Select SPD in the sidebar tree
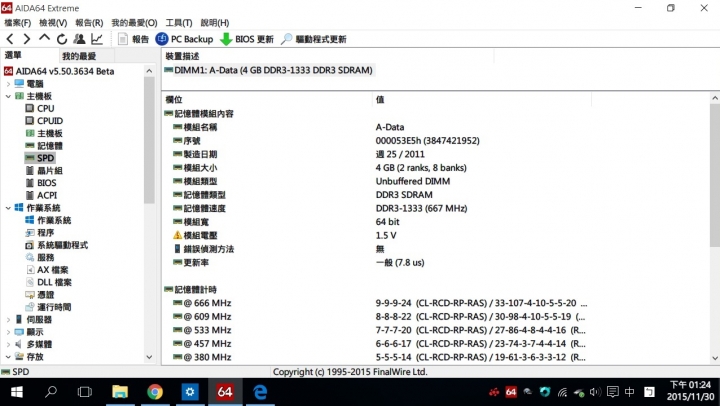This screenshot has width=720, height=406. pos(40,158)
